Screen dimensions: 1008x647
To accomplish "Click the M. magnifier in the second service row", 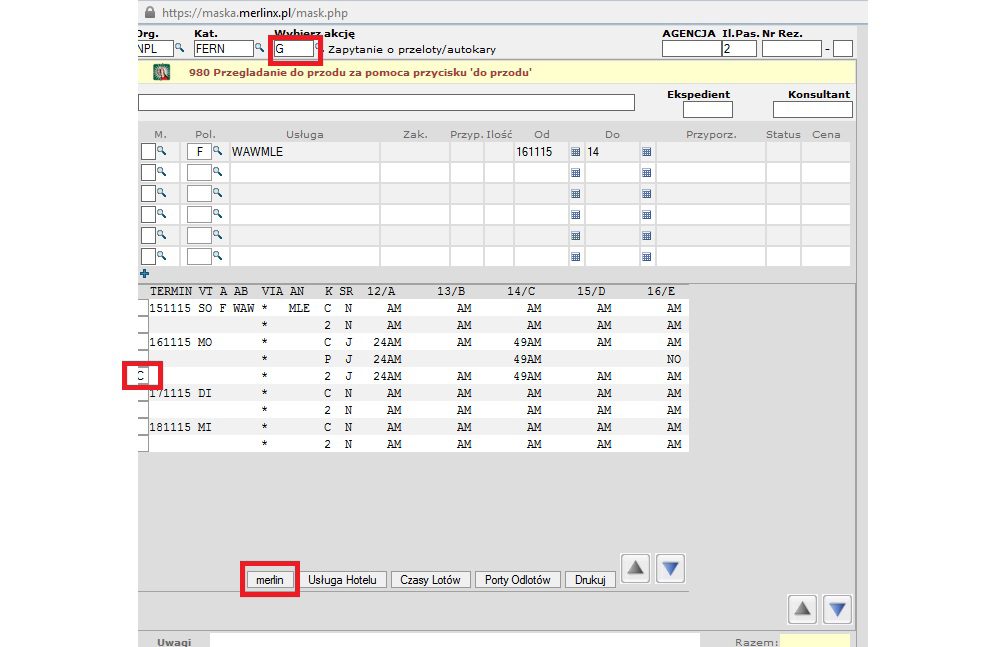I will coord(162,172).
